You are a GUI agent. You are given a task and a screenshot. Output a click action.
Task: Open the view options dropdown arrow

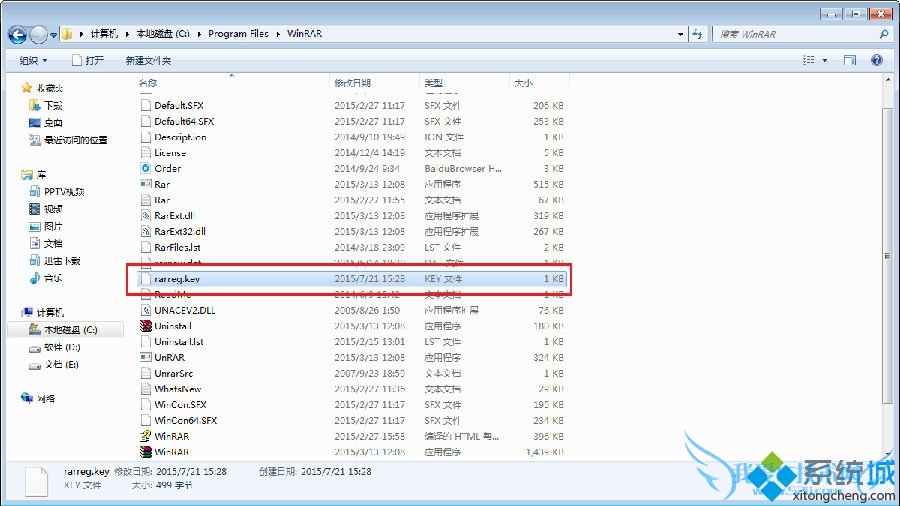[825, 60]
